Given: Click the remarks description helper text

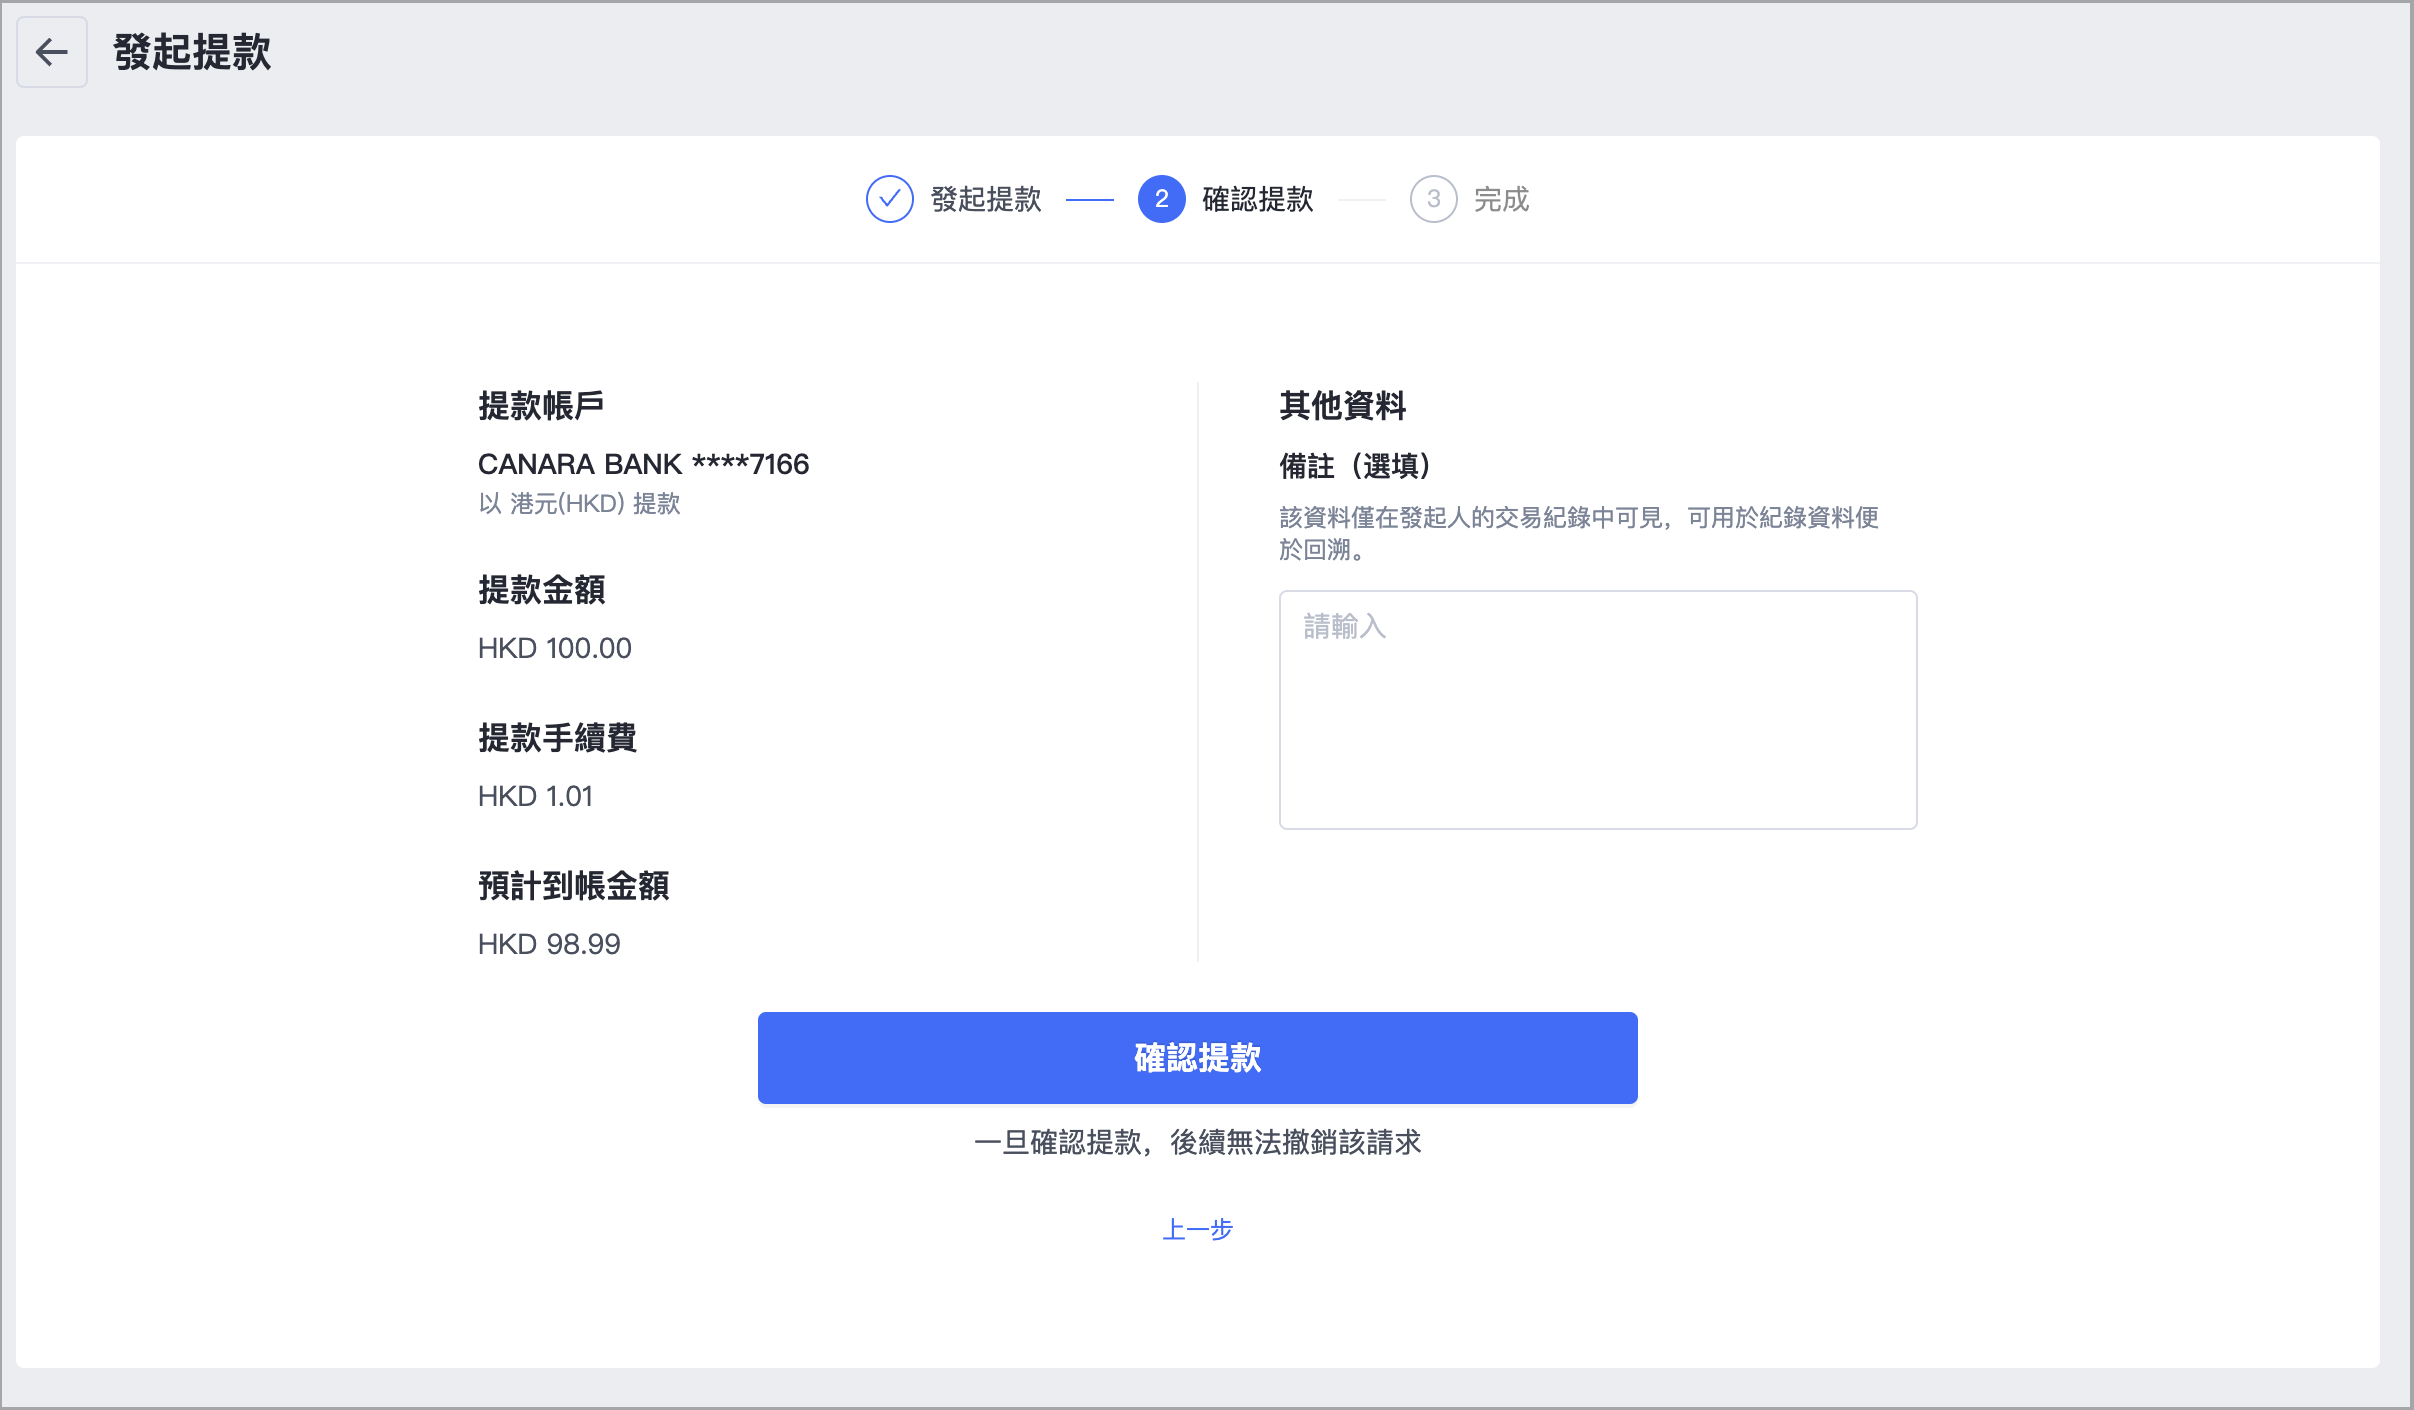Looking at the screenshot, I should pos(1579,533).
